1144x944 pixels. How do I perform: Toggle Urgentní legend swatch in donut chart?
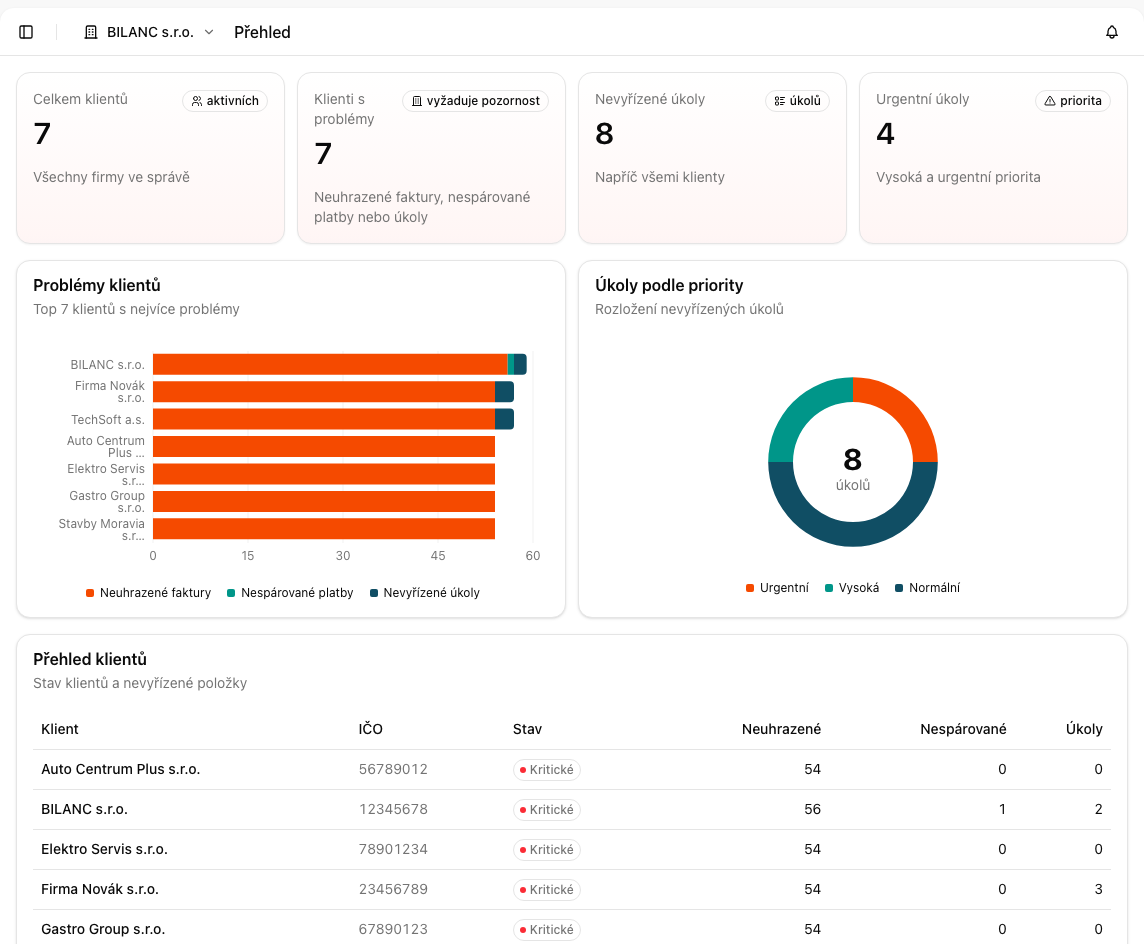coord(750,588)
